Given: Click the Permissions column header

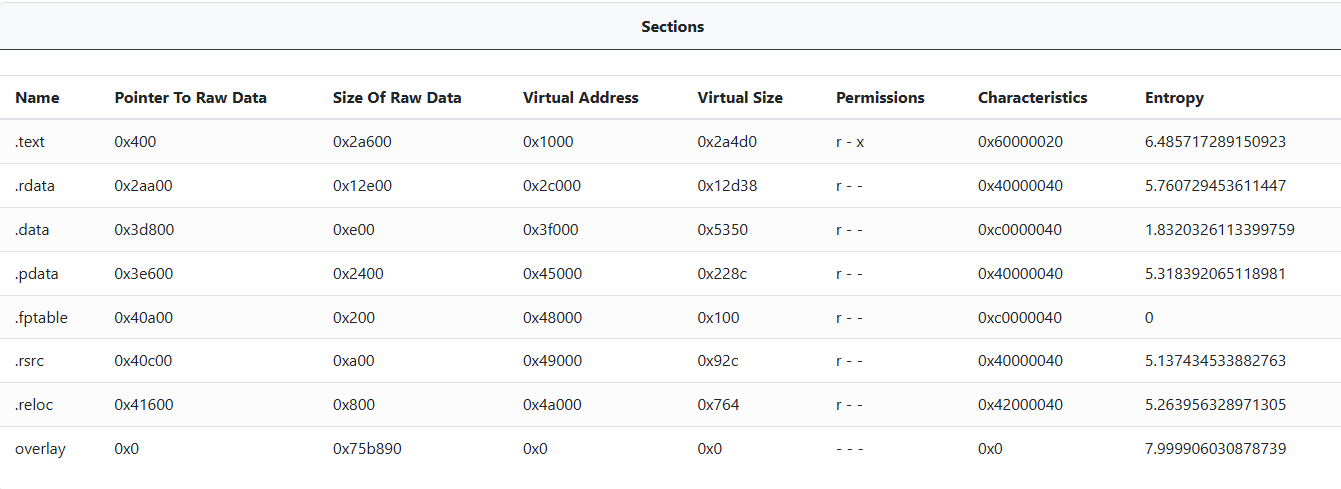Looking at the screenshot, I should tap(880, 98).
